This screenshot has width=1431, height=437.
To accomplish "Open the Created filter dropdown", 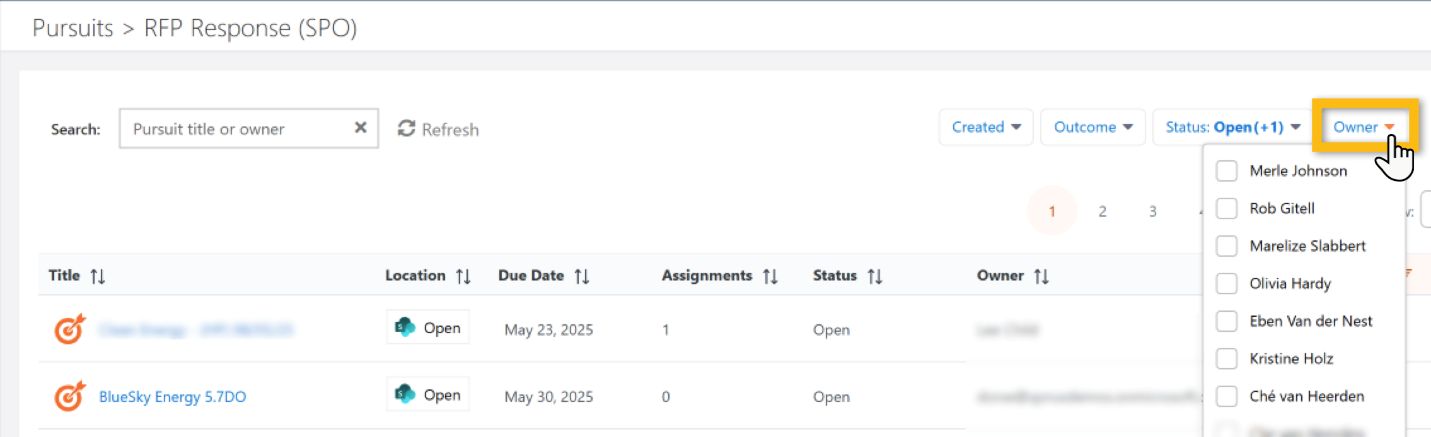I will [x=986, y=127].
